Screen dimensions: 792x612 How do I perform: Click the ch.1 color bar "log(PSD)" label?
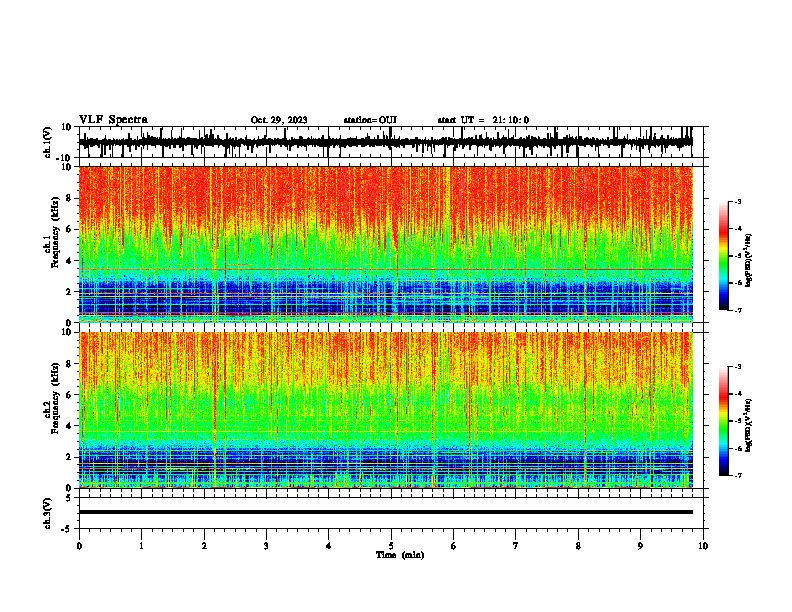749,261
